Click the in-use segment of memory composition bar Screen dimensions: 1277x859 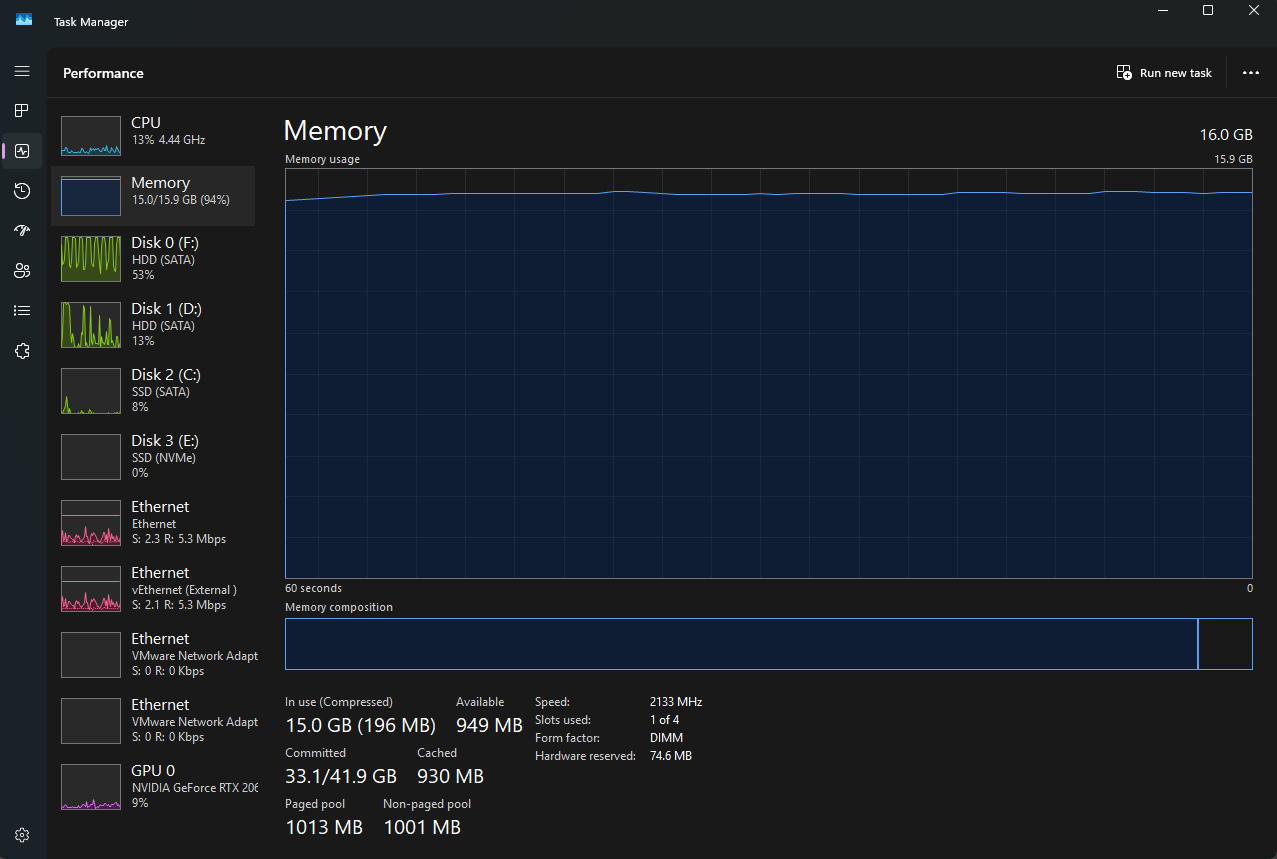[741, 644]
